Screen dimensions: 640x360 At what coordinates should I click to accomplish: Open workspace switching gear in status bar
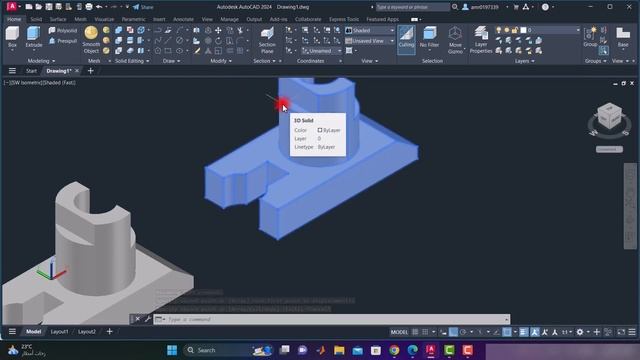pos(580,332)
